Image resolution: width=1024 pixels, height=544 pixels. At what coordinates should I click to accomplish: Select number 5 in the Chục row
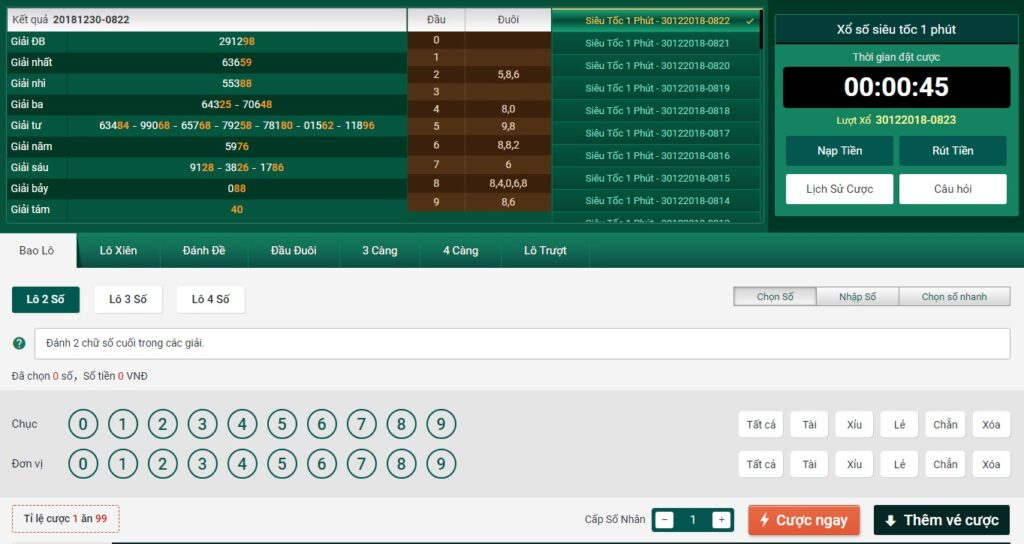point(282,424)
